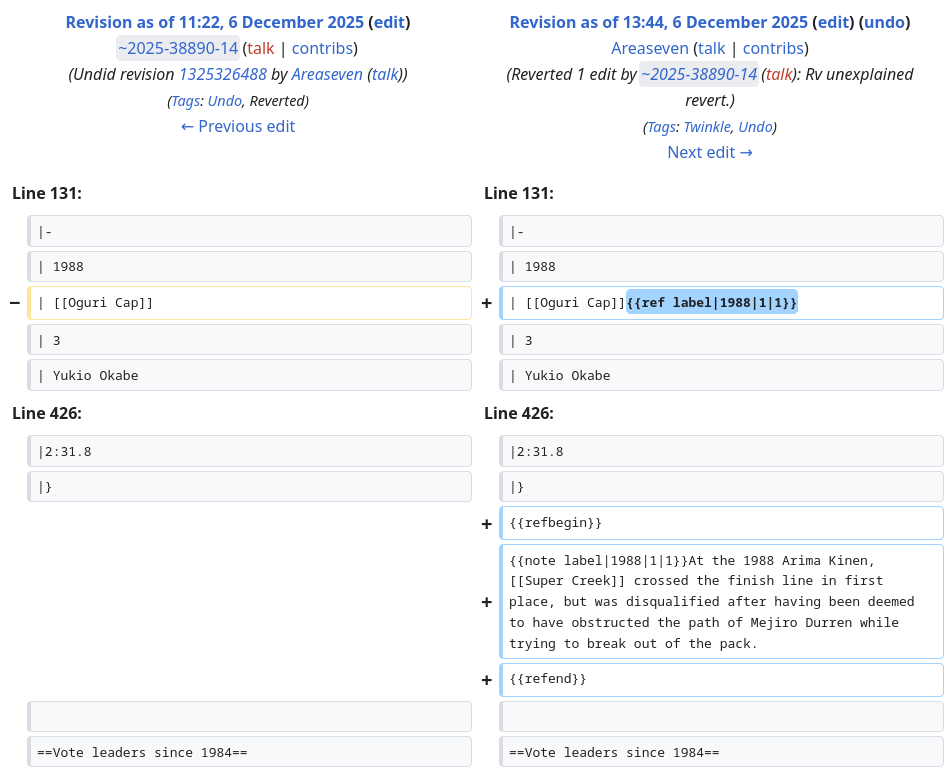Open revision as of 11:22, 6 December 2025

click(x=215, y=22)
